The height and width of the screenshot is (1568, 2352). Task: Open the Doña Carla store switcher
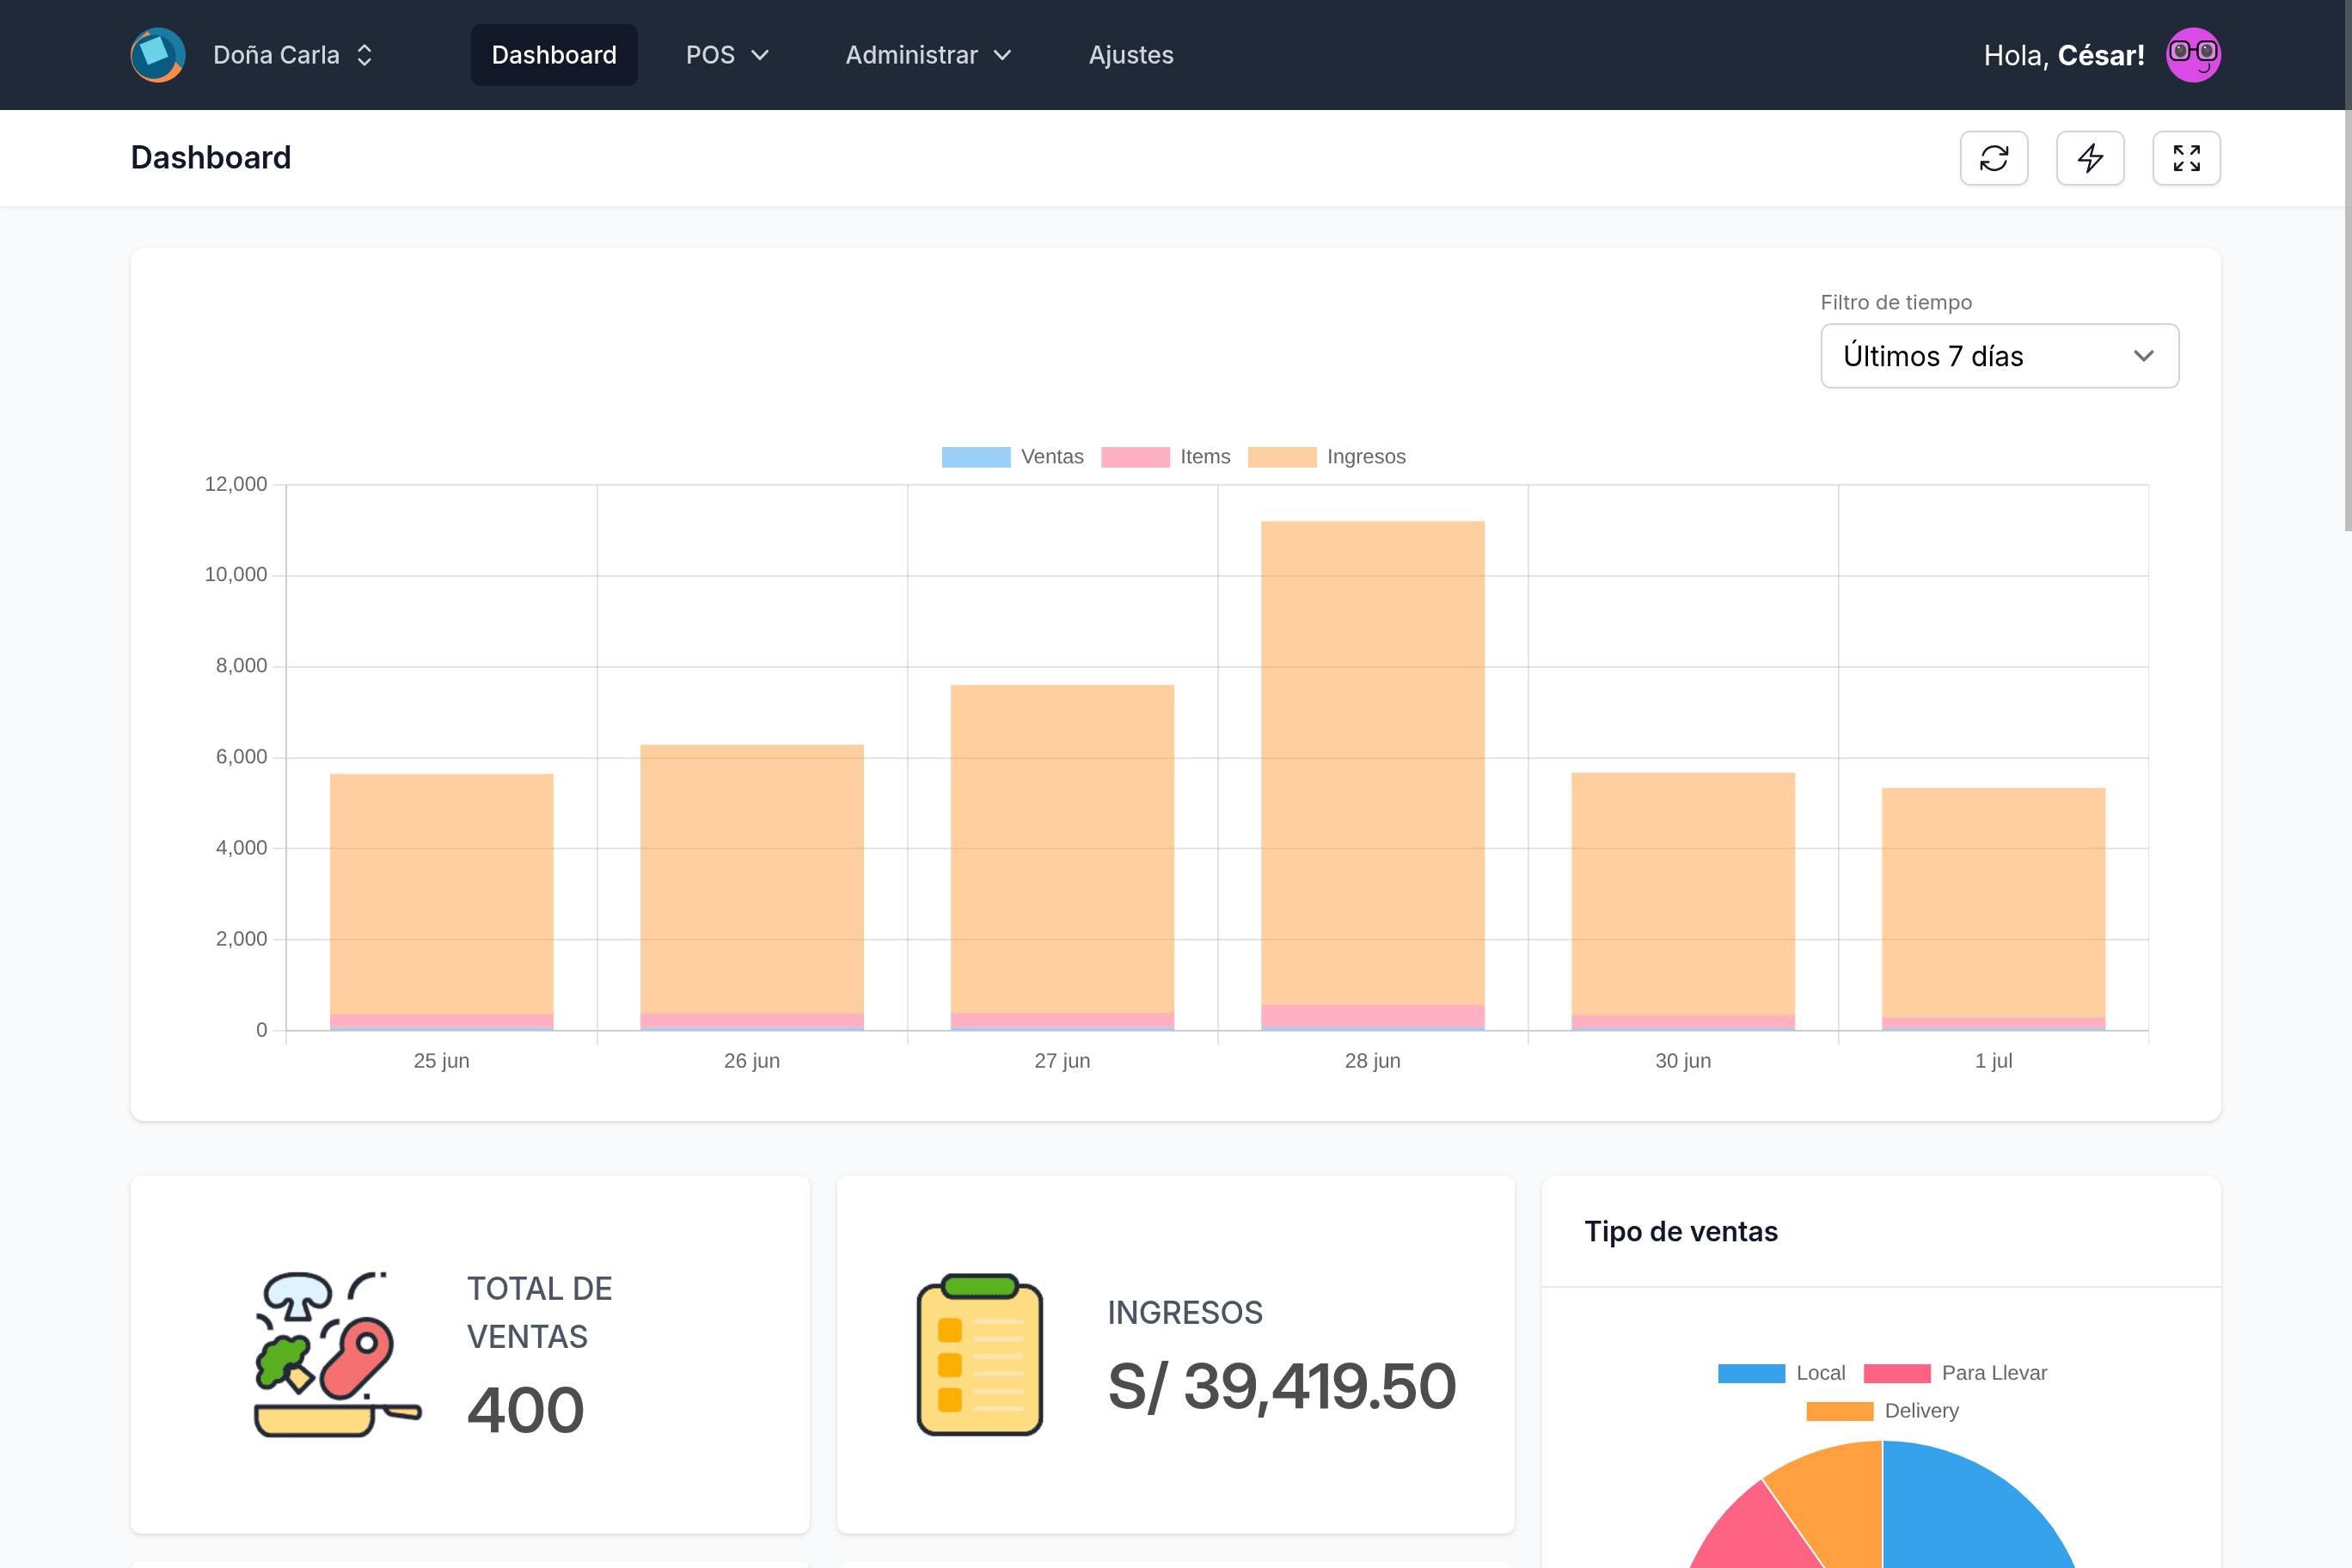(x=293, y=55)
